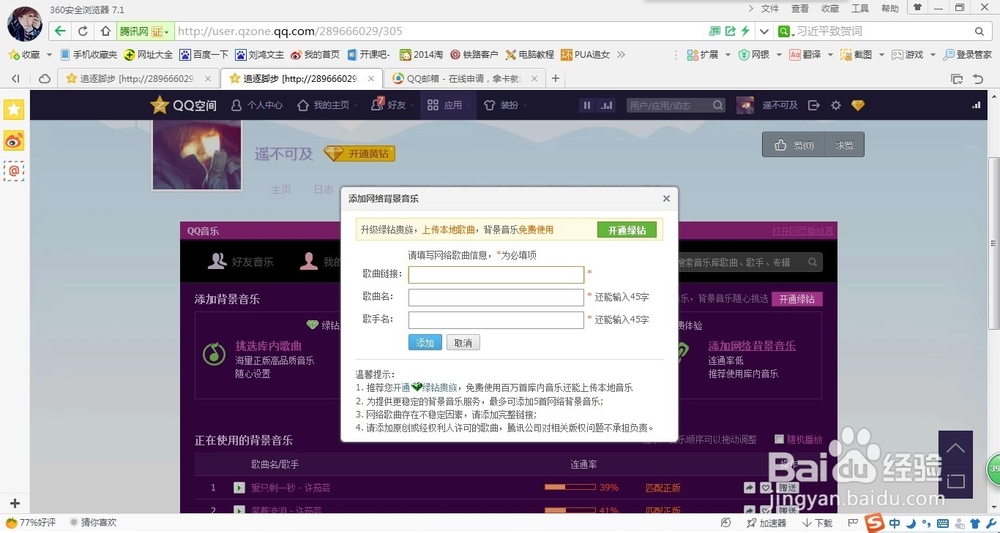Open 工具 tools menu
Image resolution: width=1000 pixels, height=533 pixels.
coord(860,9)
